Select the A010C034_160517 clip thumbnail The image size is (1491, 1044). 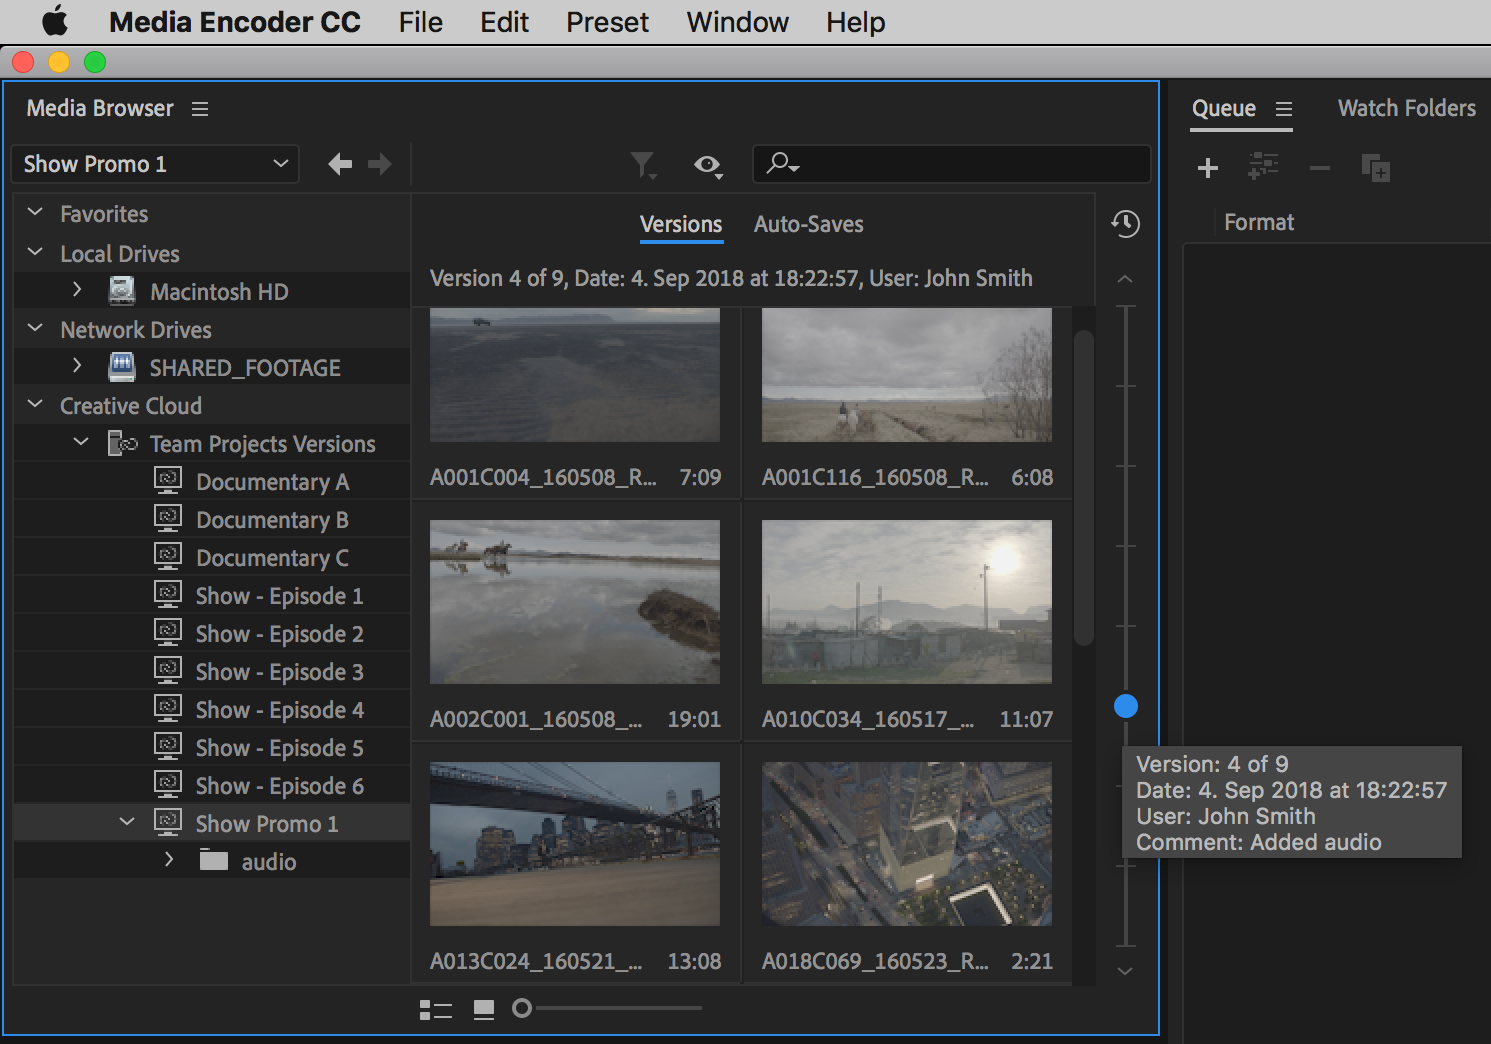click(x=907, y=602)
